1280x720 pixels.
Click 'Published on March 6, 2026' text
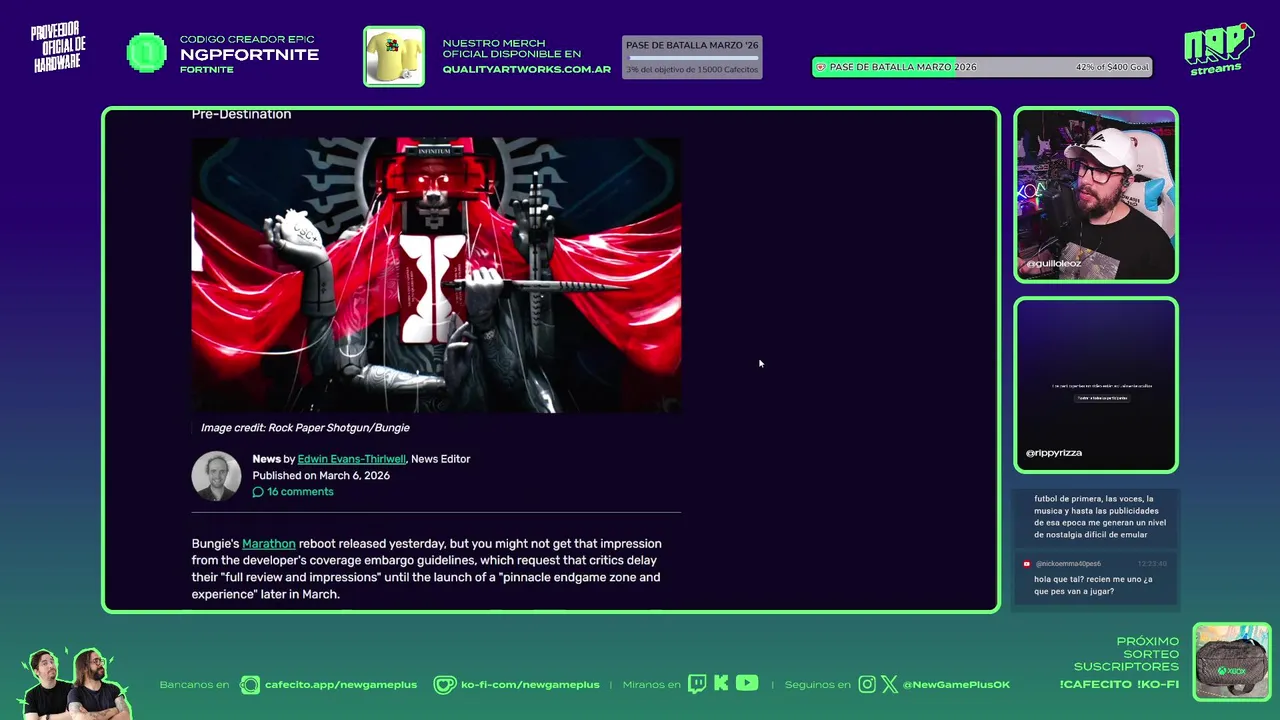pyautogui.click(x=321, y=476)
